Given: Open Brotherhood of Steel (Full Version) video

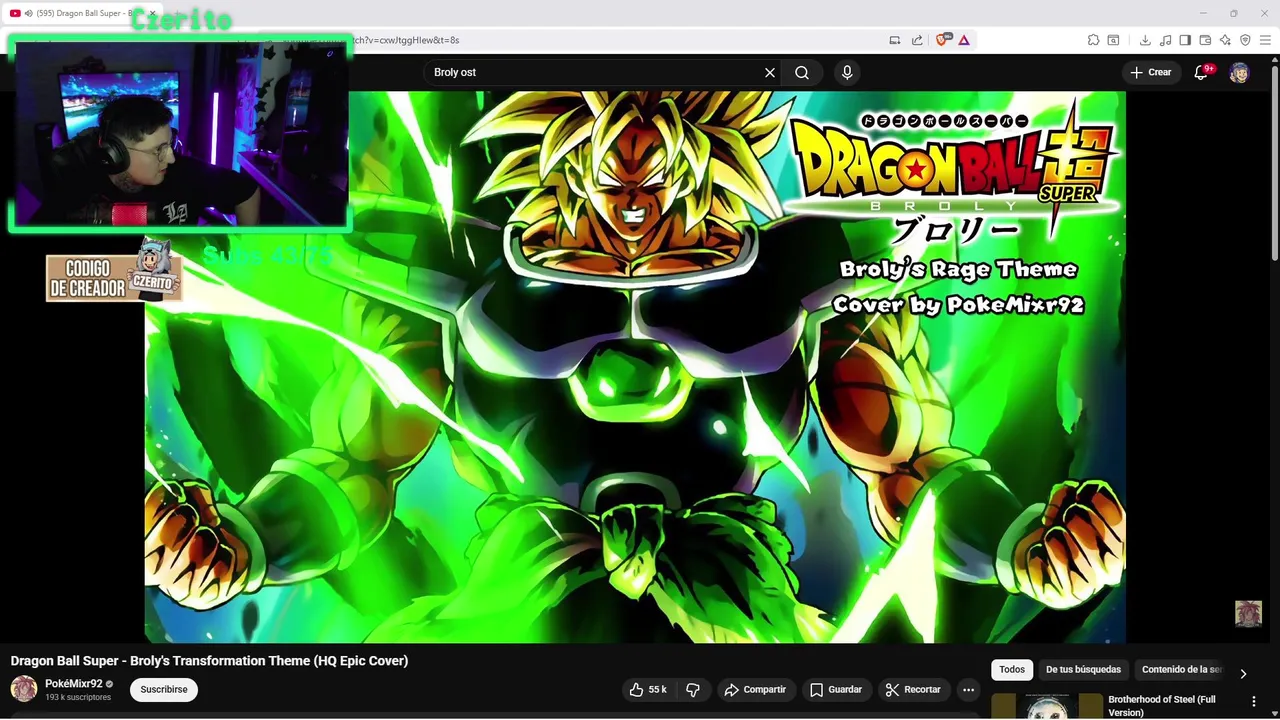Looking at the screenshot, I should tap(1162, 706).
